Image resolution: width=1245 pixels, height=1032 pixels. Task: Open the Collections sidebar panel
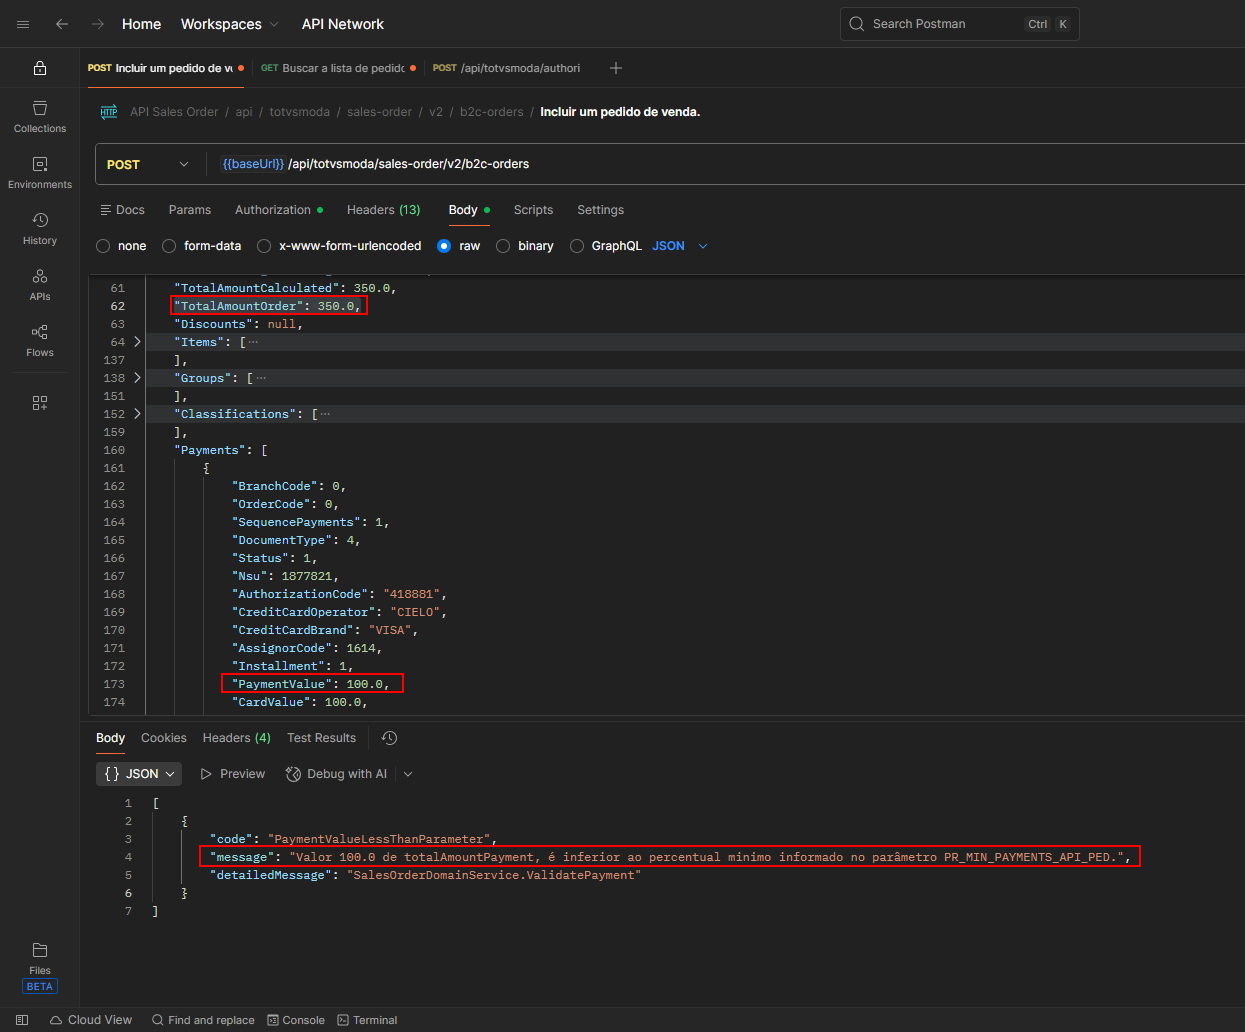40,117
